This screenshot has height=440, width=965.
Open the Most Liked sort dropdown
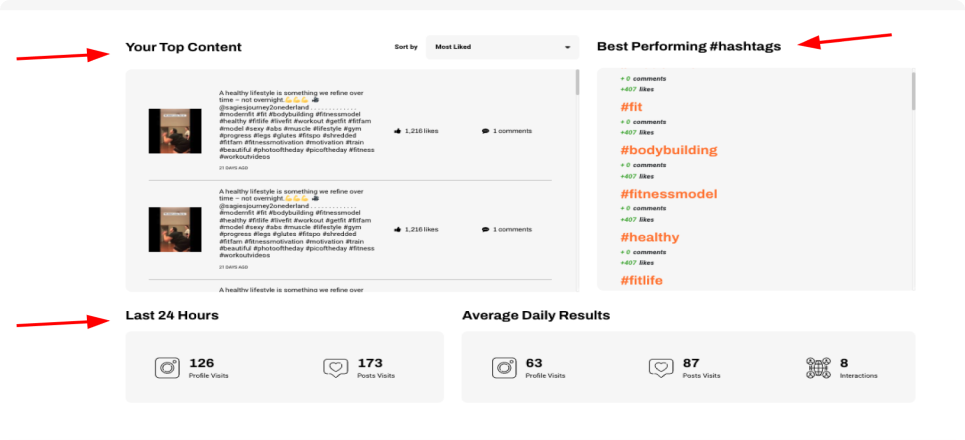502,47
